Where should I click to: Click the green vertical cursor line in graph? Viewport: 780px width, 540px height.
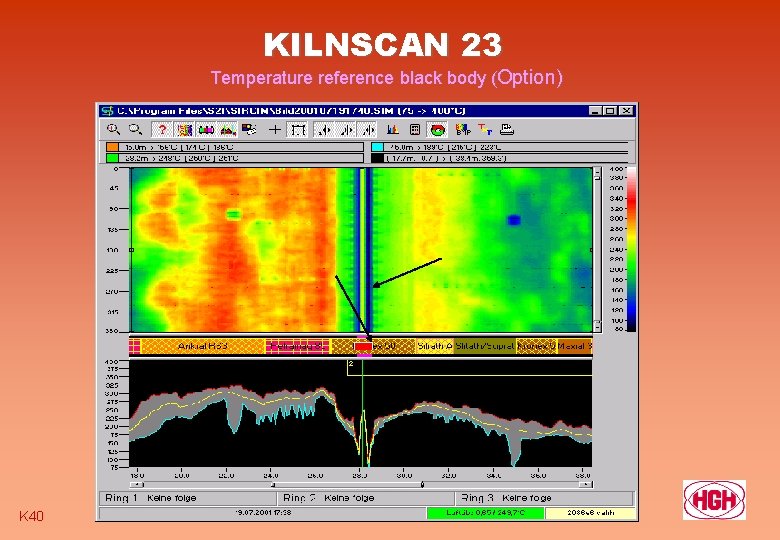click(x=363, y=413)
